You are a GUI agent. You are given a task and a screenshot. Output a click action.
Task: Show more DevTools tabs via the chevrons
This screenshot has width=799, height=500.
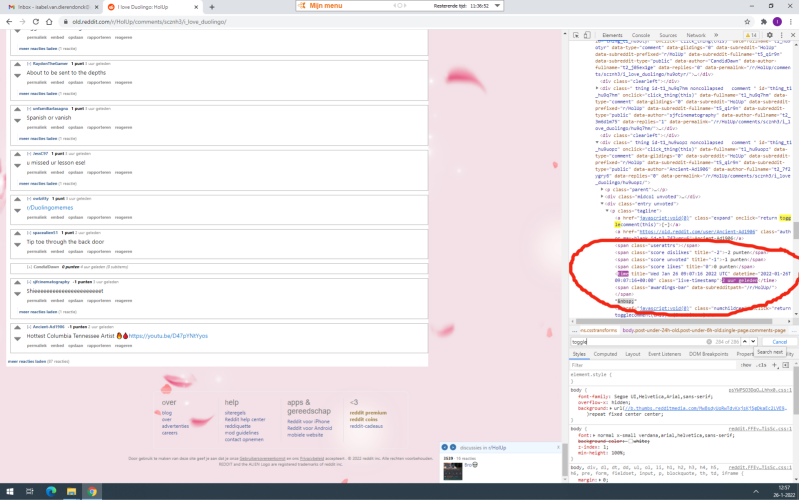(716, 35)
